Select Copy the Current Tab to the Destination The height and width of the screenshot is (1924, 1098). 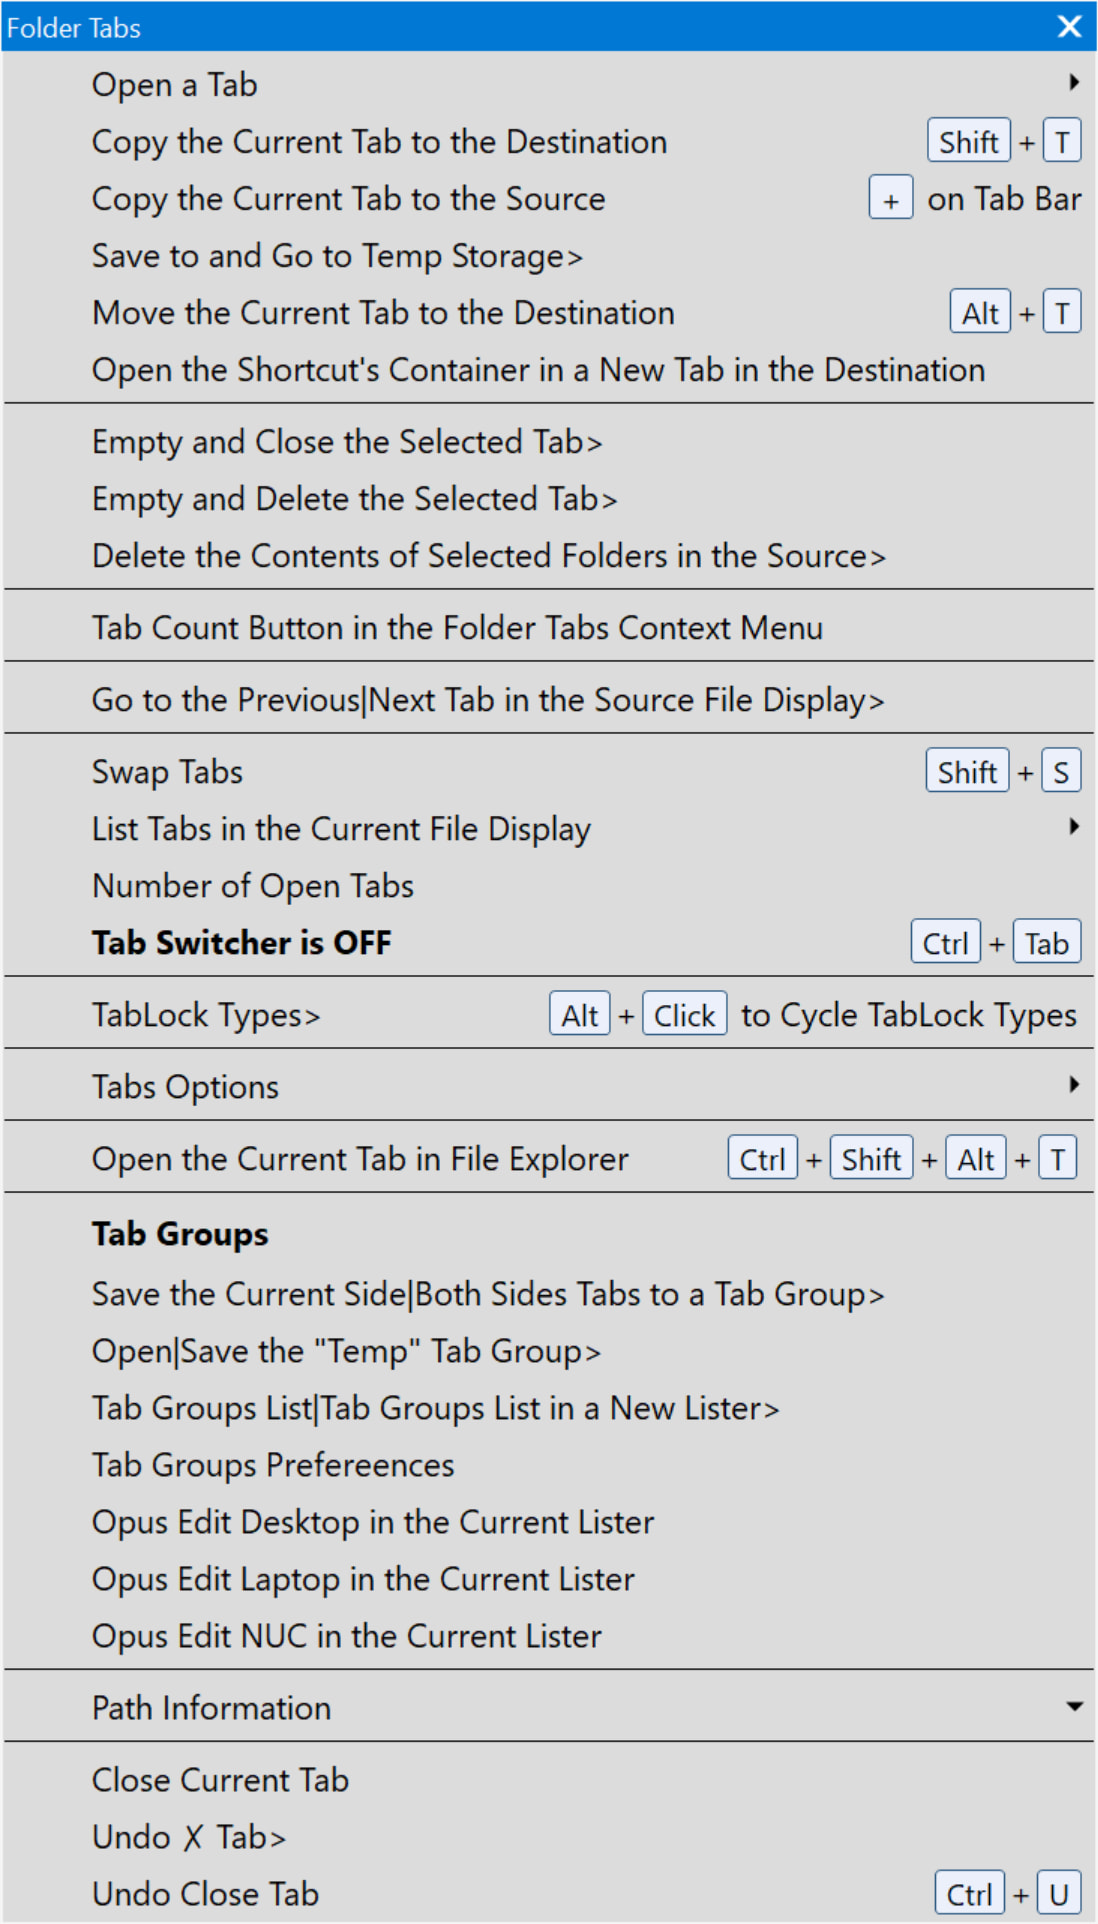[379, 142]
